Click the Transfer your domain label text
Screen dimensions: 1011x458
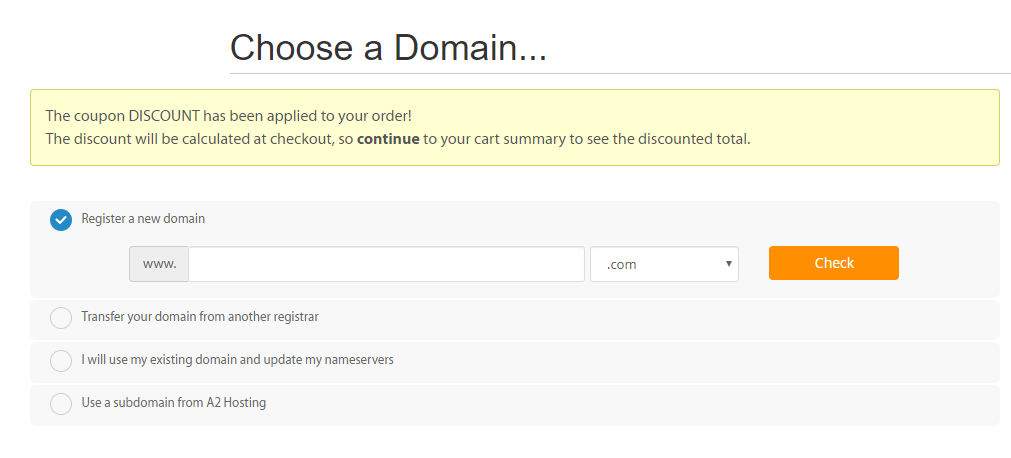pos(200,317)
